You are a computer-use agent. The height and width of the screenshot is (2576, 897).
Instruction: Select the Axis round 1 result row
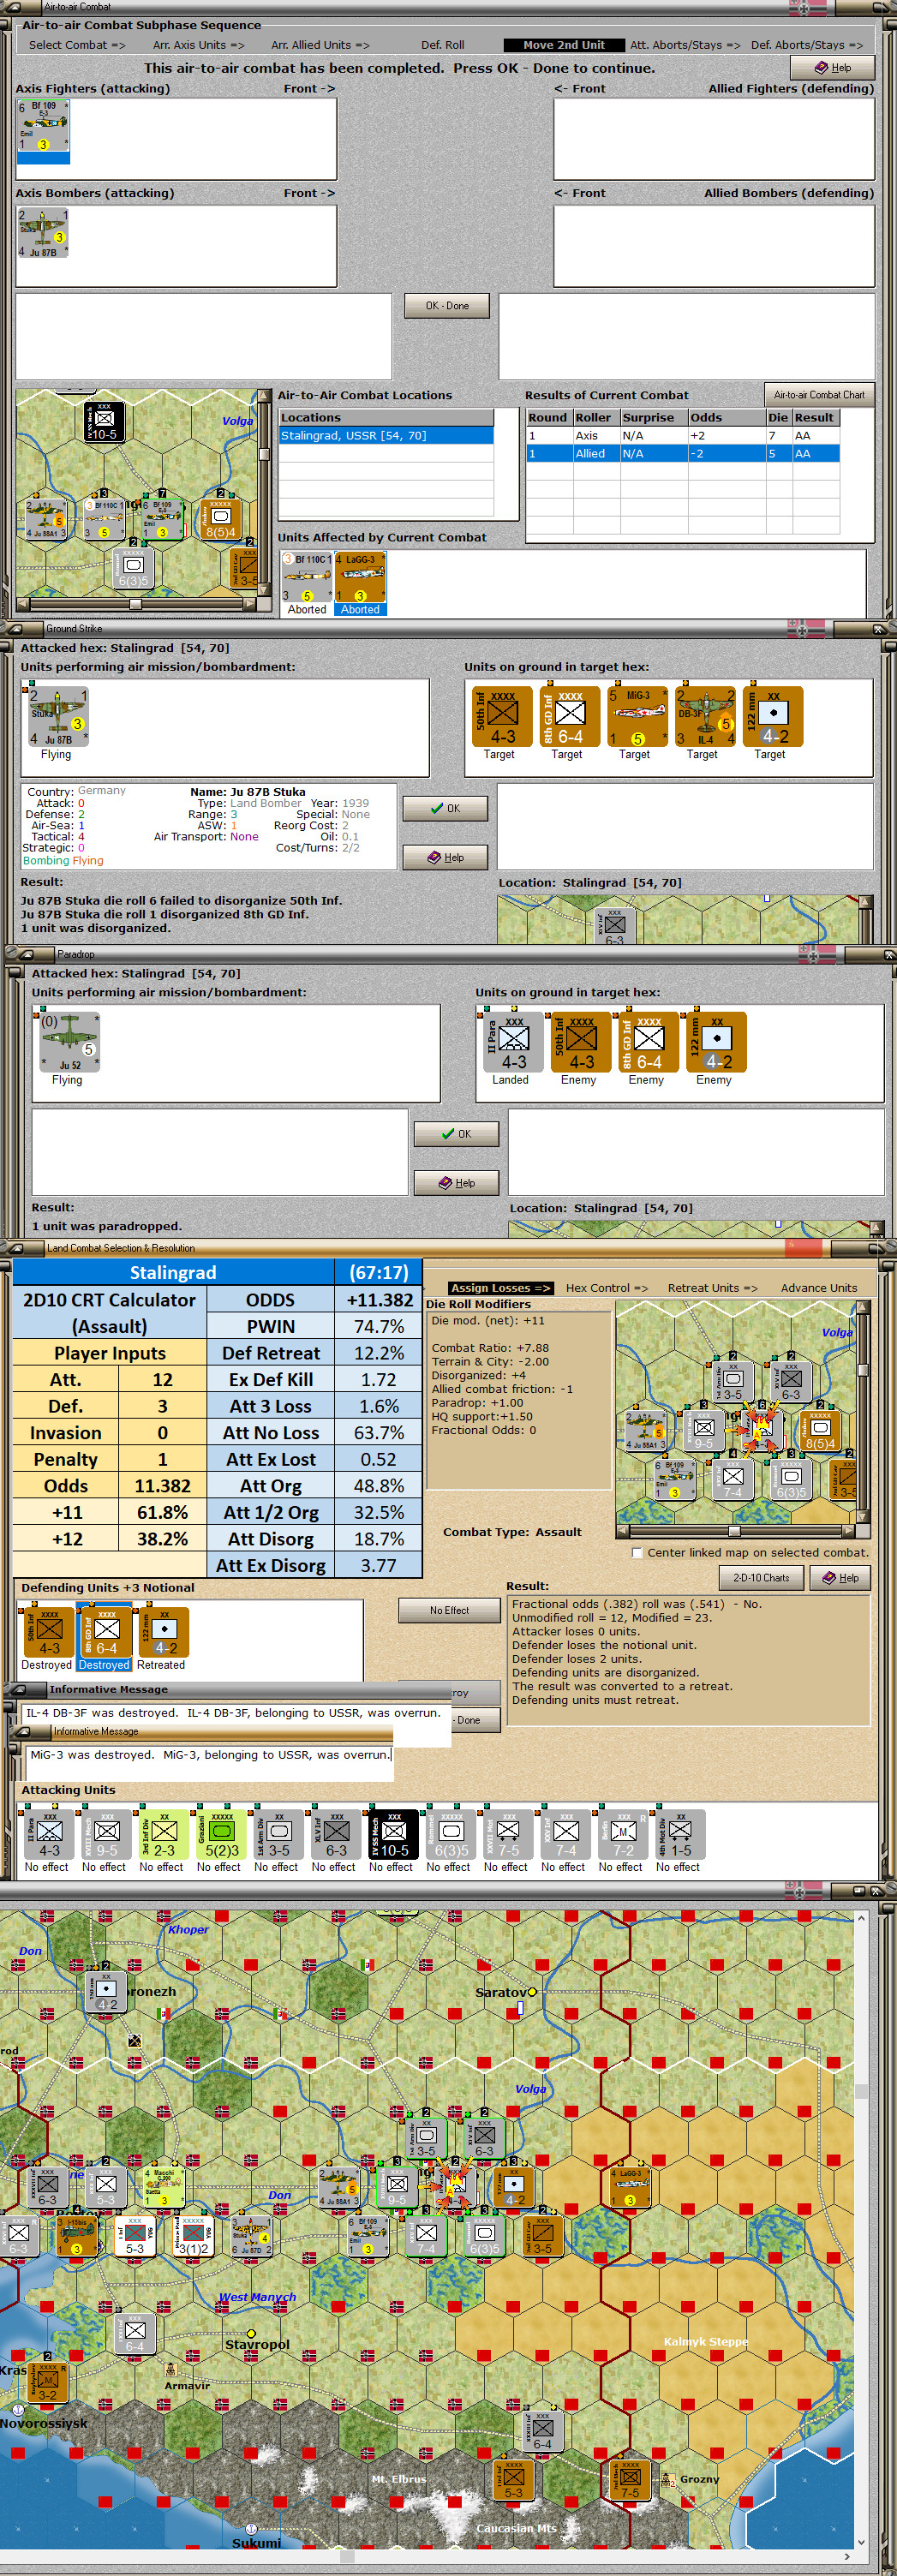click(683, 436)
